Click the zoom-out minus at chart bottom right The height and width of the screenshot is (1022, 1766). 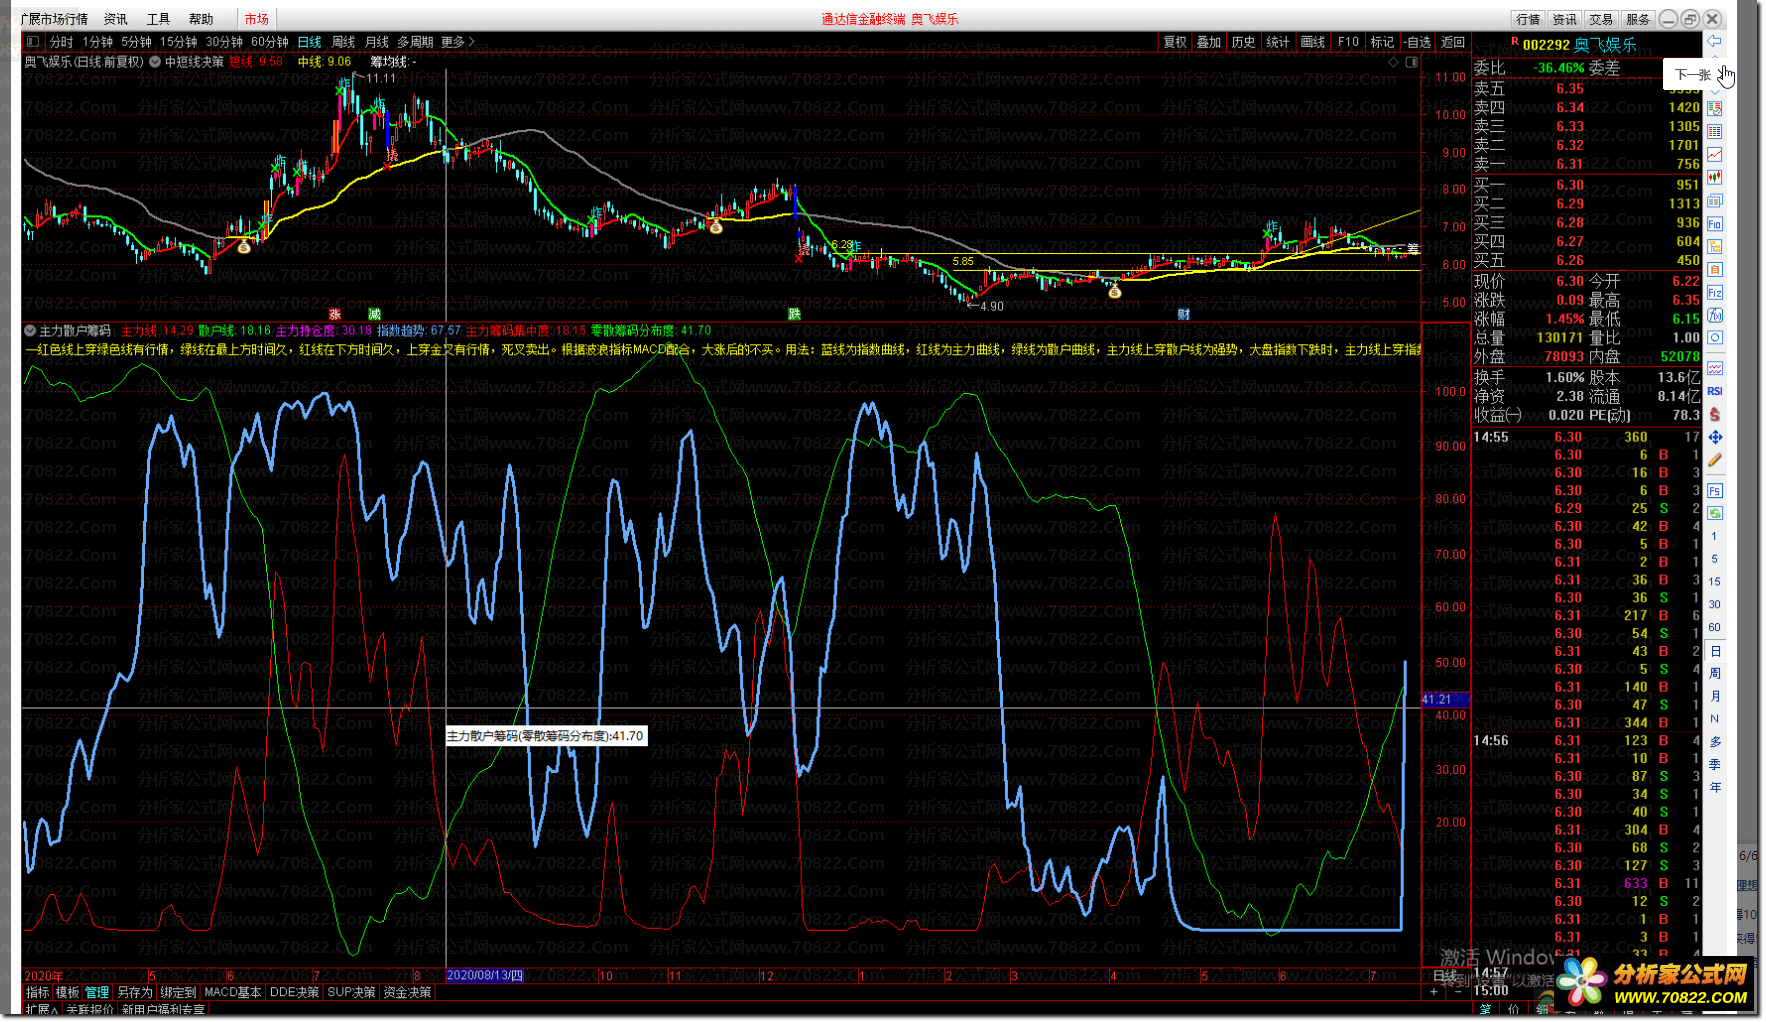[x=1458, y=992]
